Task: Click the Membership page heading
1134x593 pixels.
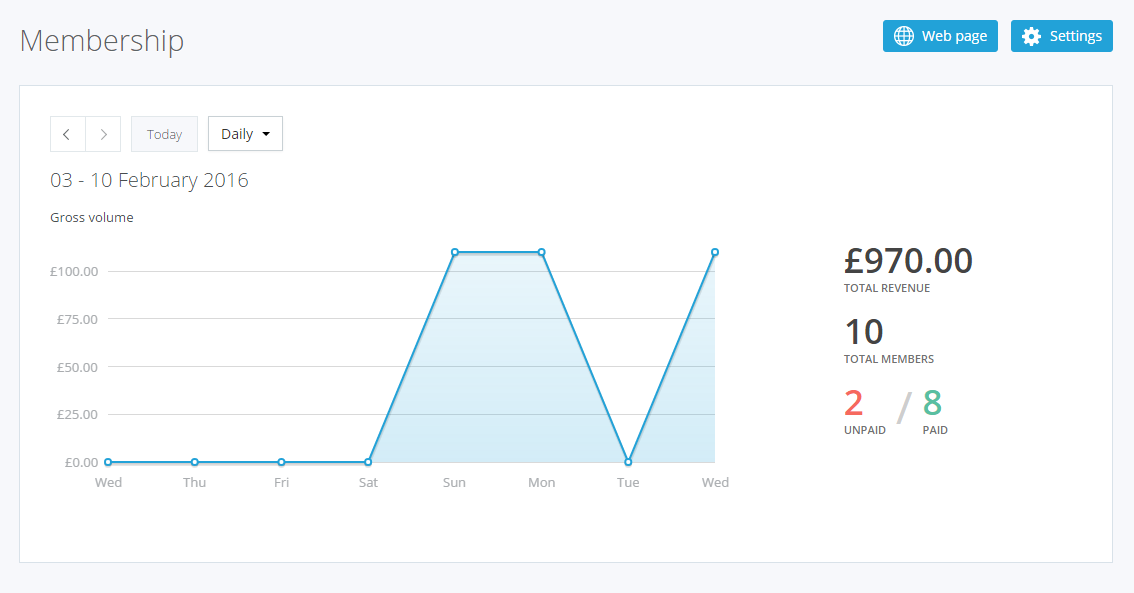Action: coord(102,41)
